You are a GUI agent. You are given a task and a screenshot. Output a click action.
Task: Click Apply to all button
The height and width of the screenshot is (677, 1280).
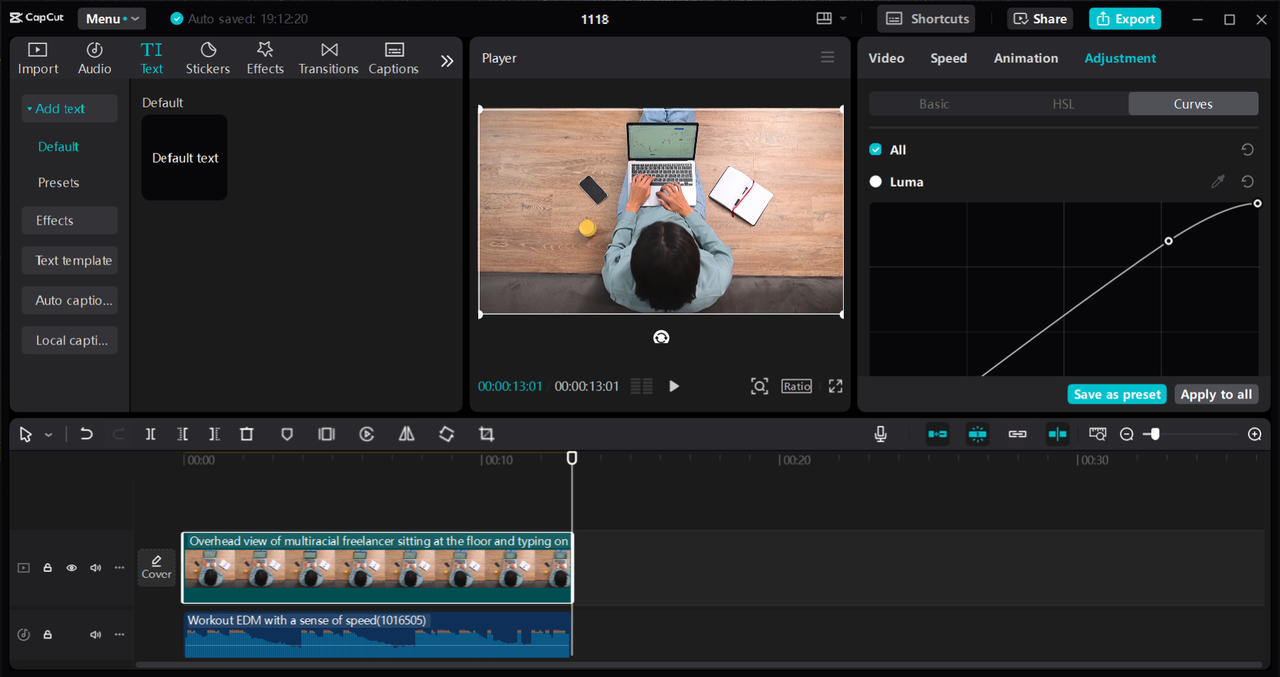coord(1216,394)
